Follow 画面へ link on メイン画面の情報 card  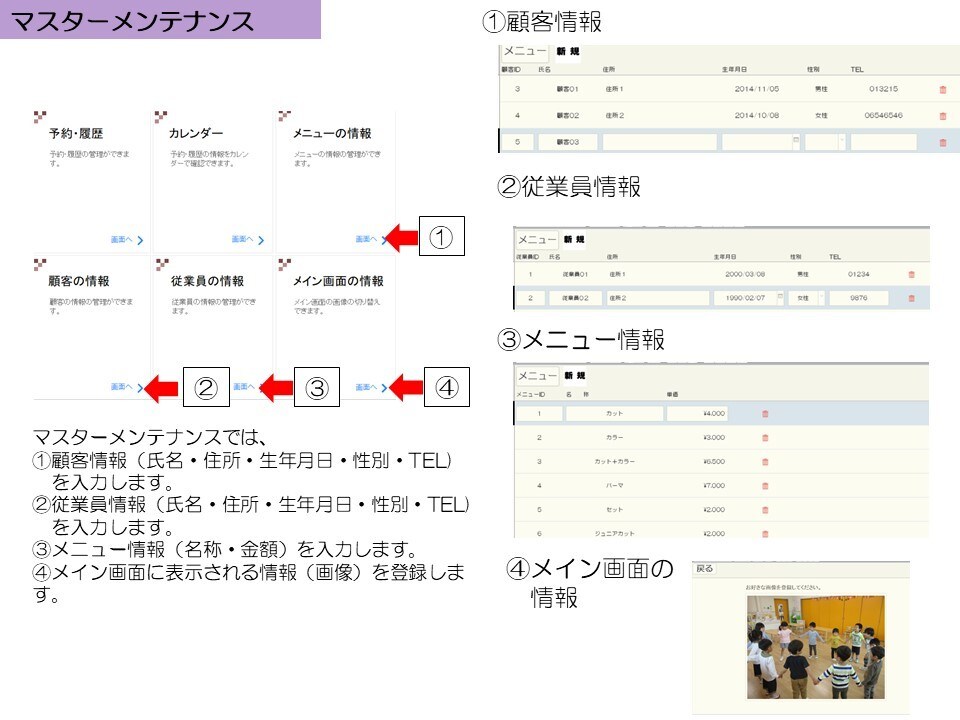pyautogui.click(x=371, y=387)
